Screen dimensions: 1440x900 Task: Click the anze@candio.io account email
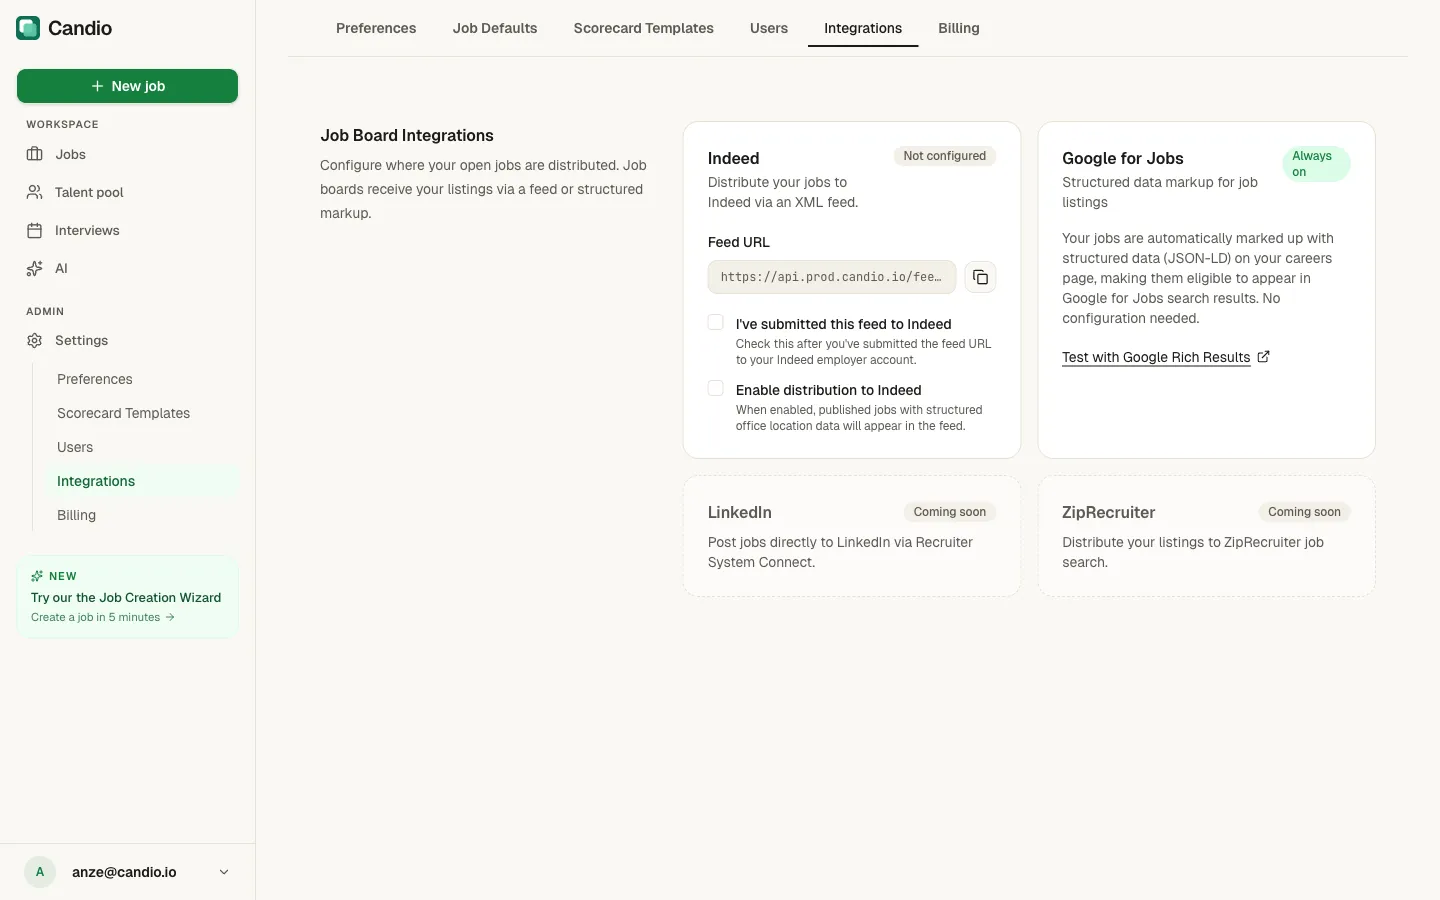124,872
